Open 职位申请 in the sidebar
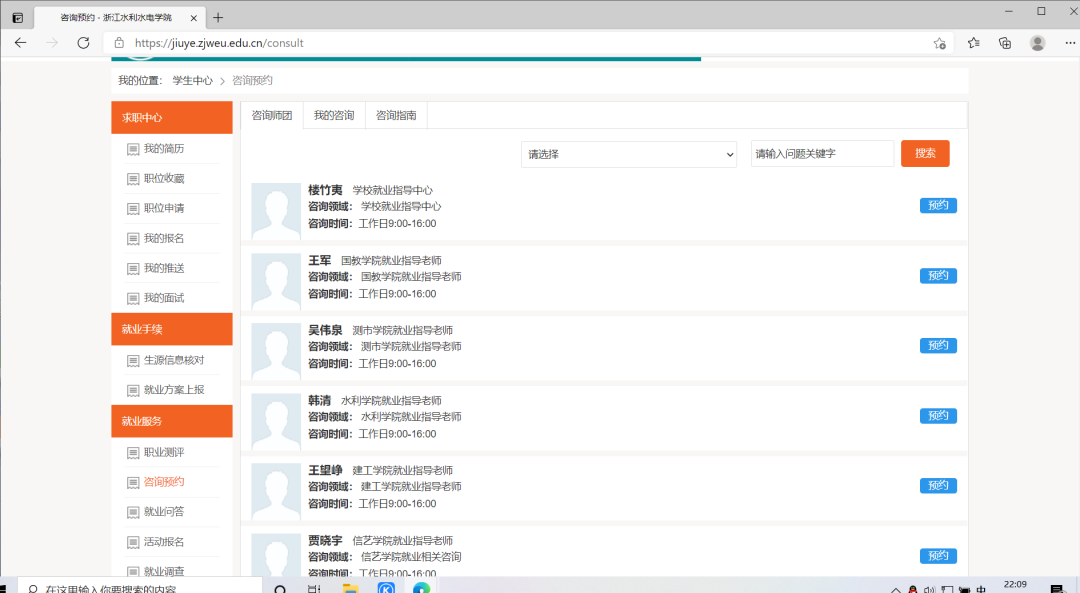 [164, 208]
